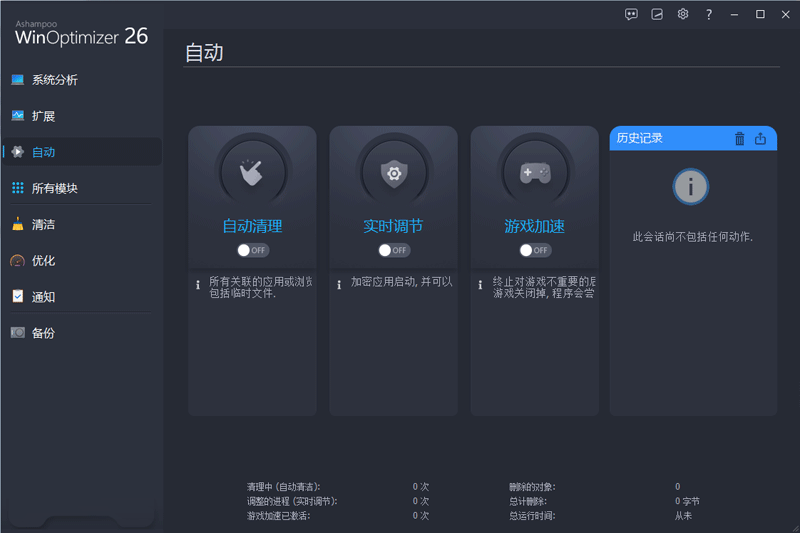Image resolution: width=800 pixels, height=533 pixels.
Task: Click the 自动清理 hand pointer circle icon
Action: [x=252, y=173]
